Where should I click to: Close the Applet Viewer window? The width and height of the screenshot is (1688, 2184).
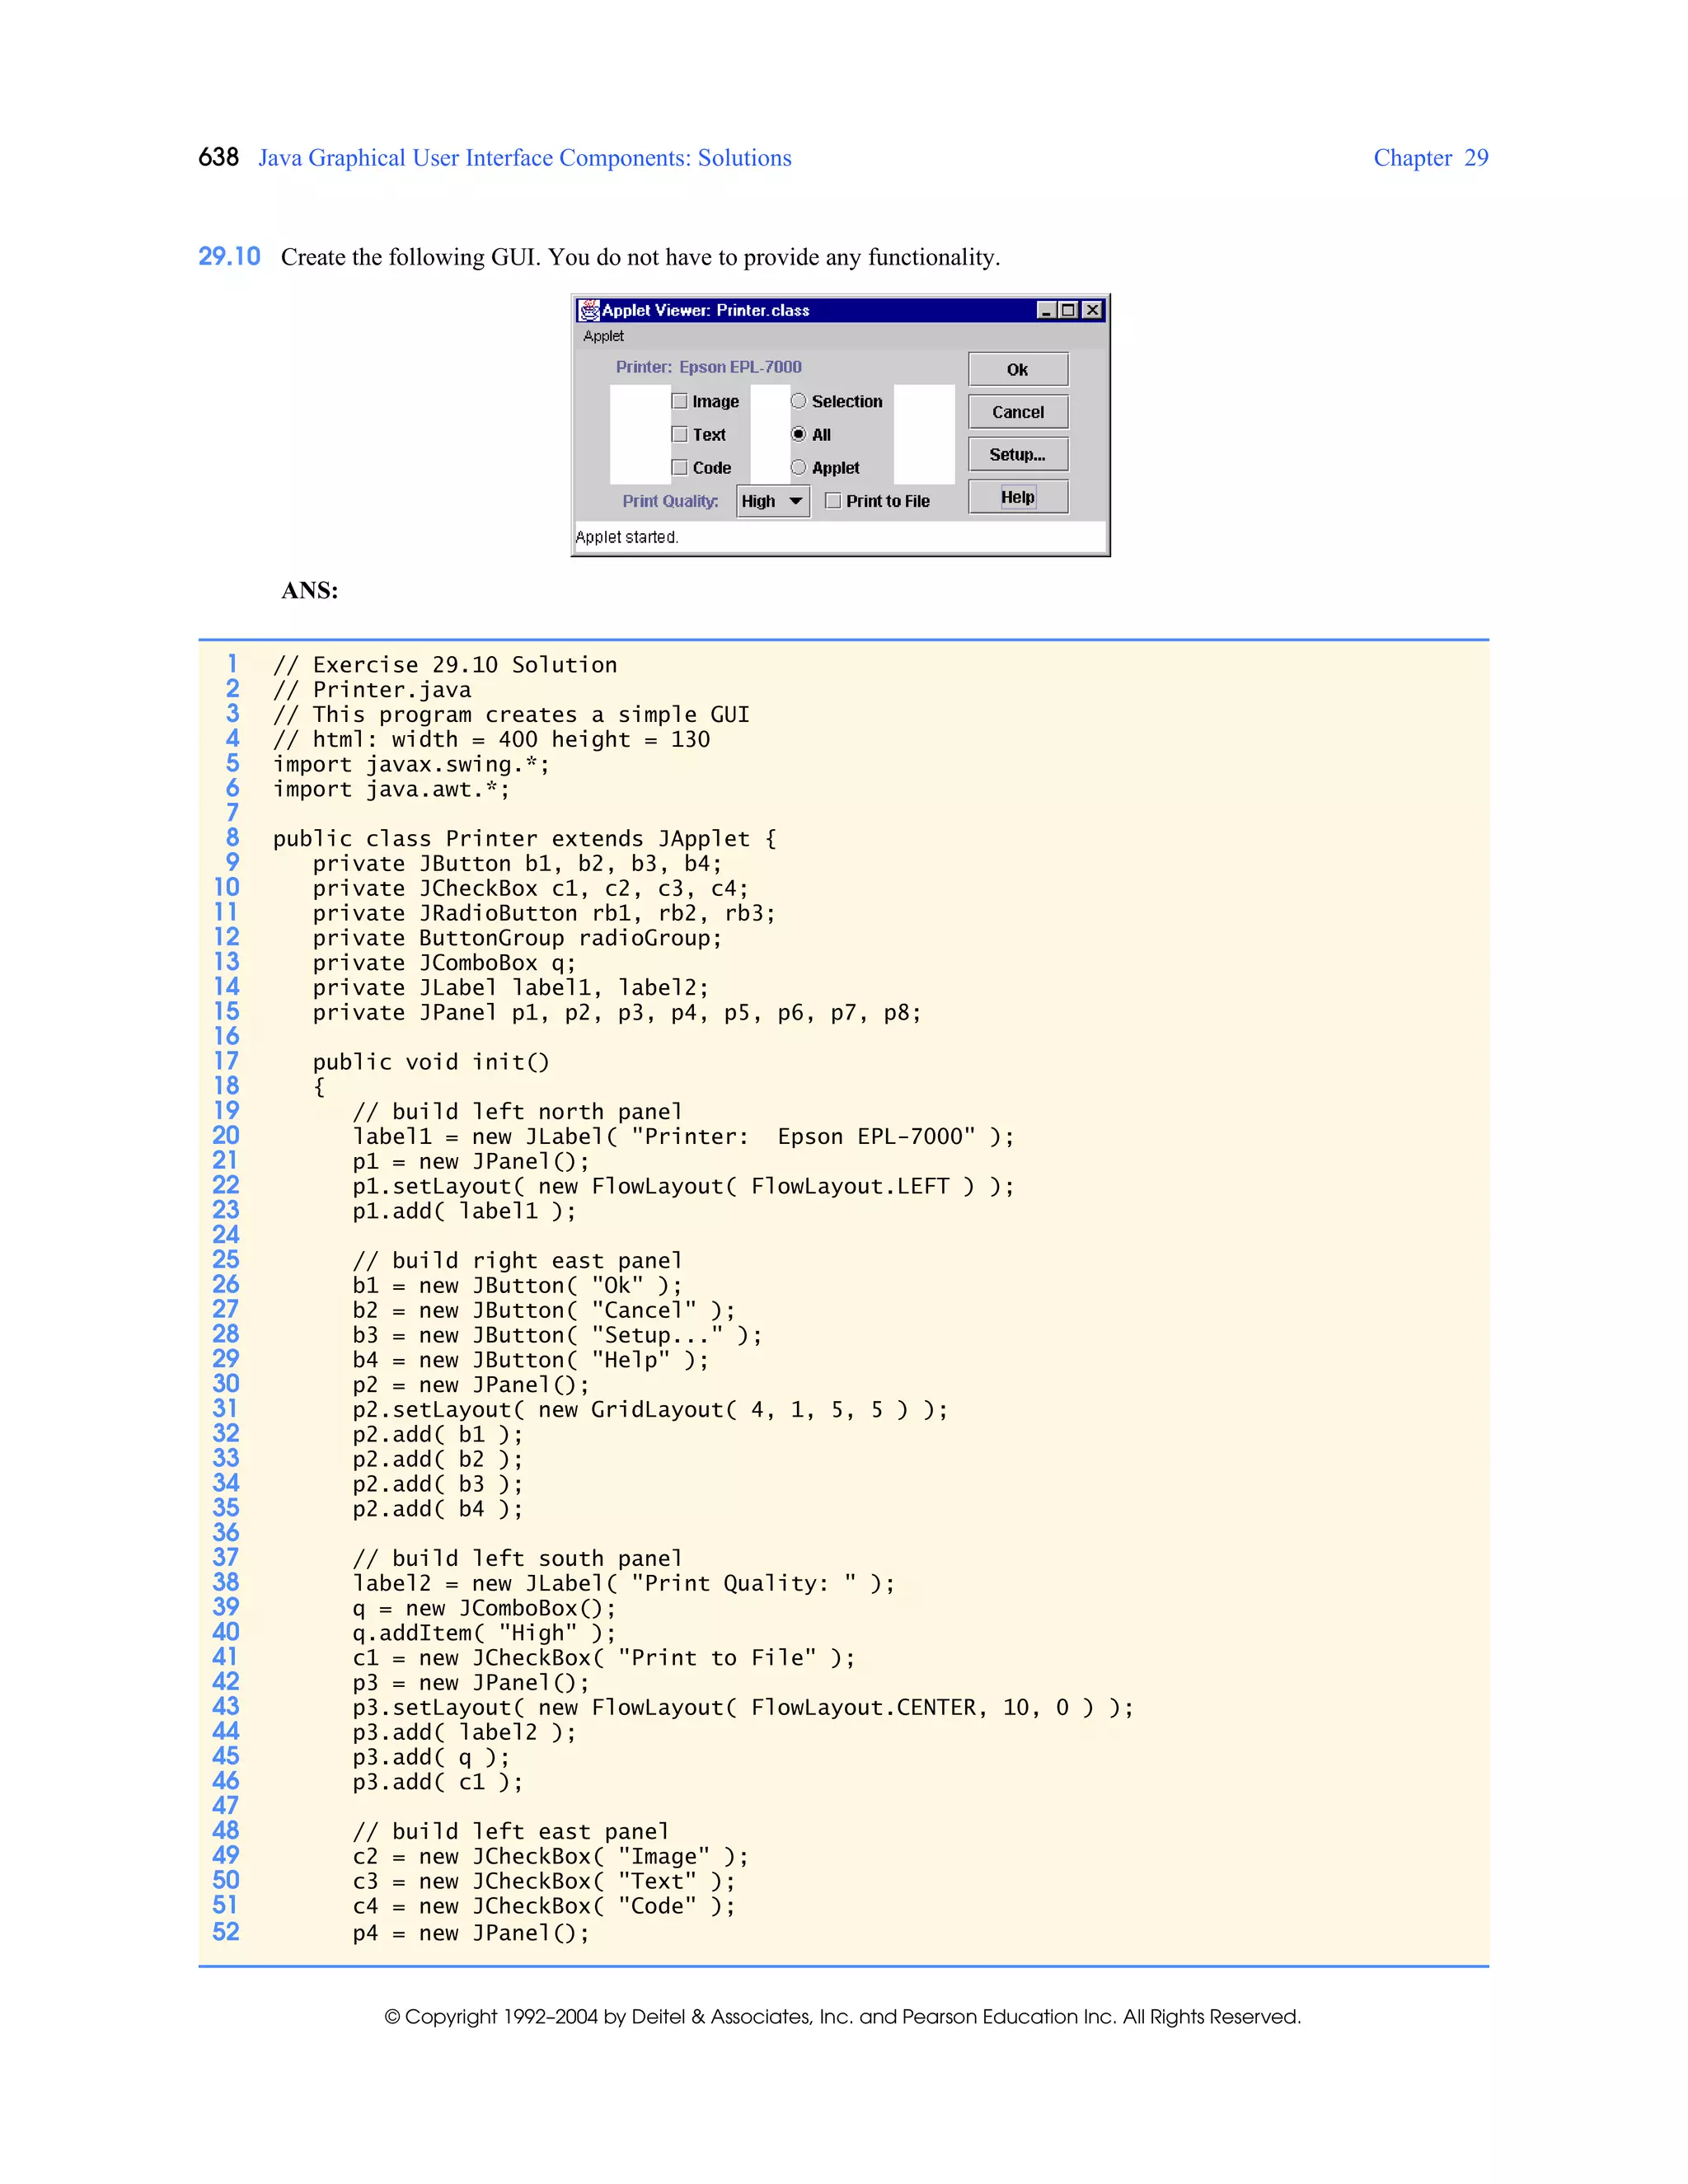[x=1093, y=310]
